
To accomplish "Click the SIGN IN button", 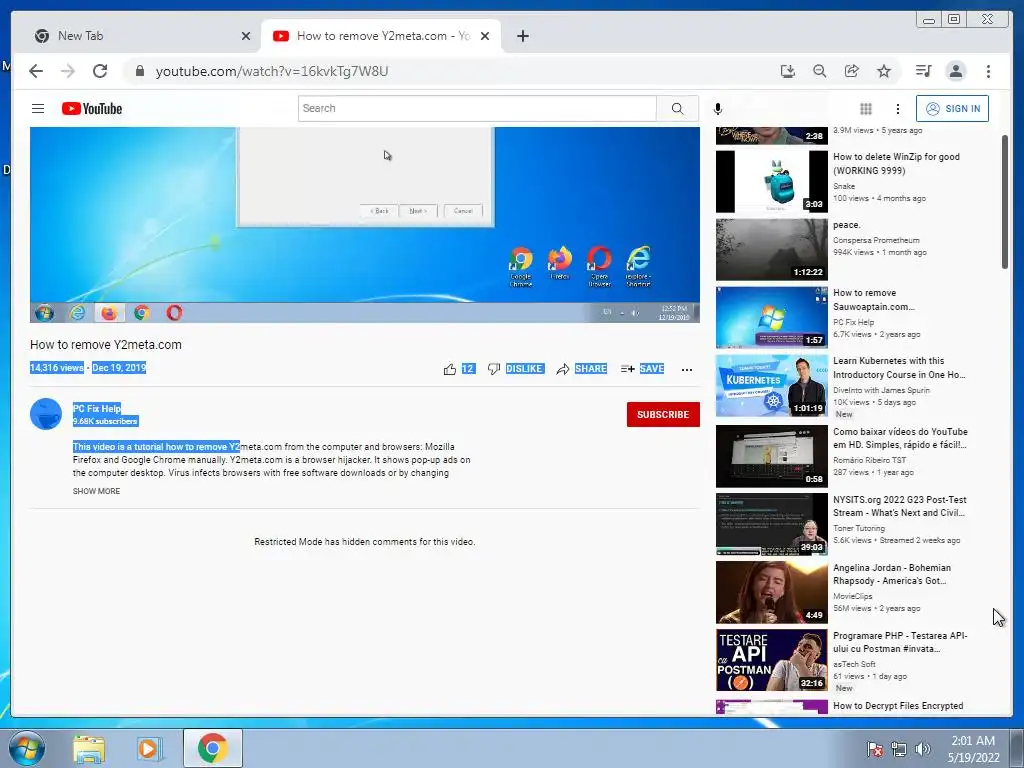I will tap(952, 108).
